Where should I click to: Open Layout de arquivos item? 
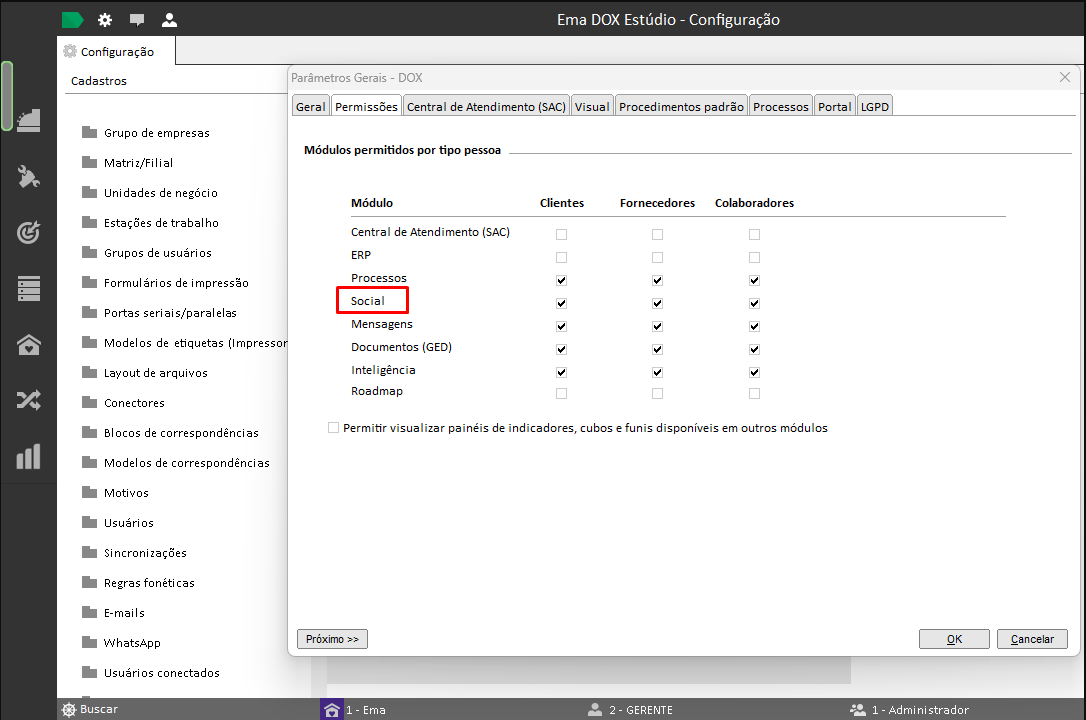tap(156, 372)
